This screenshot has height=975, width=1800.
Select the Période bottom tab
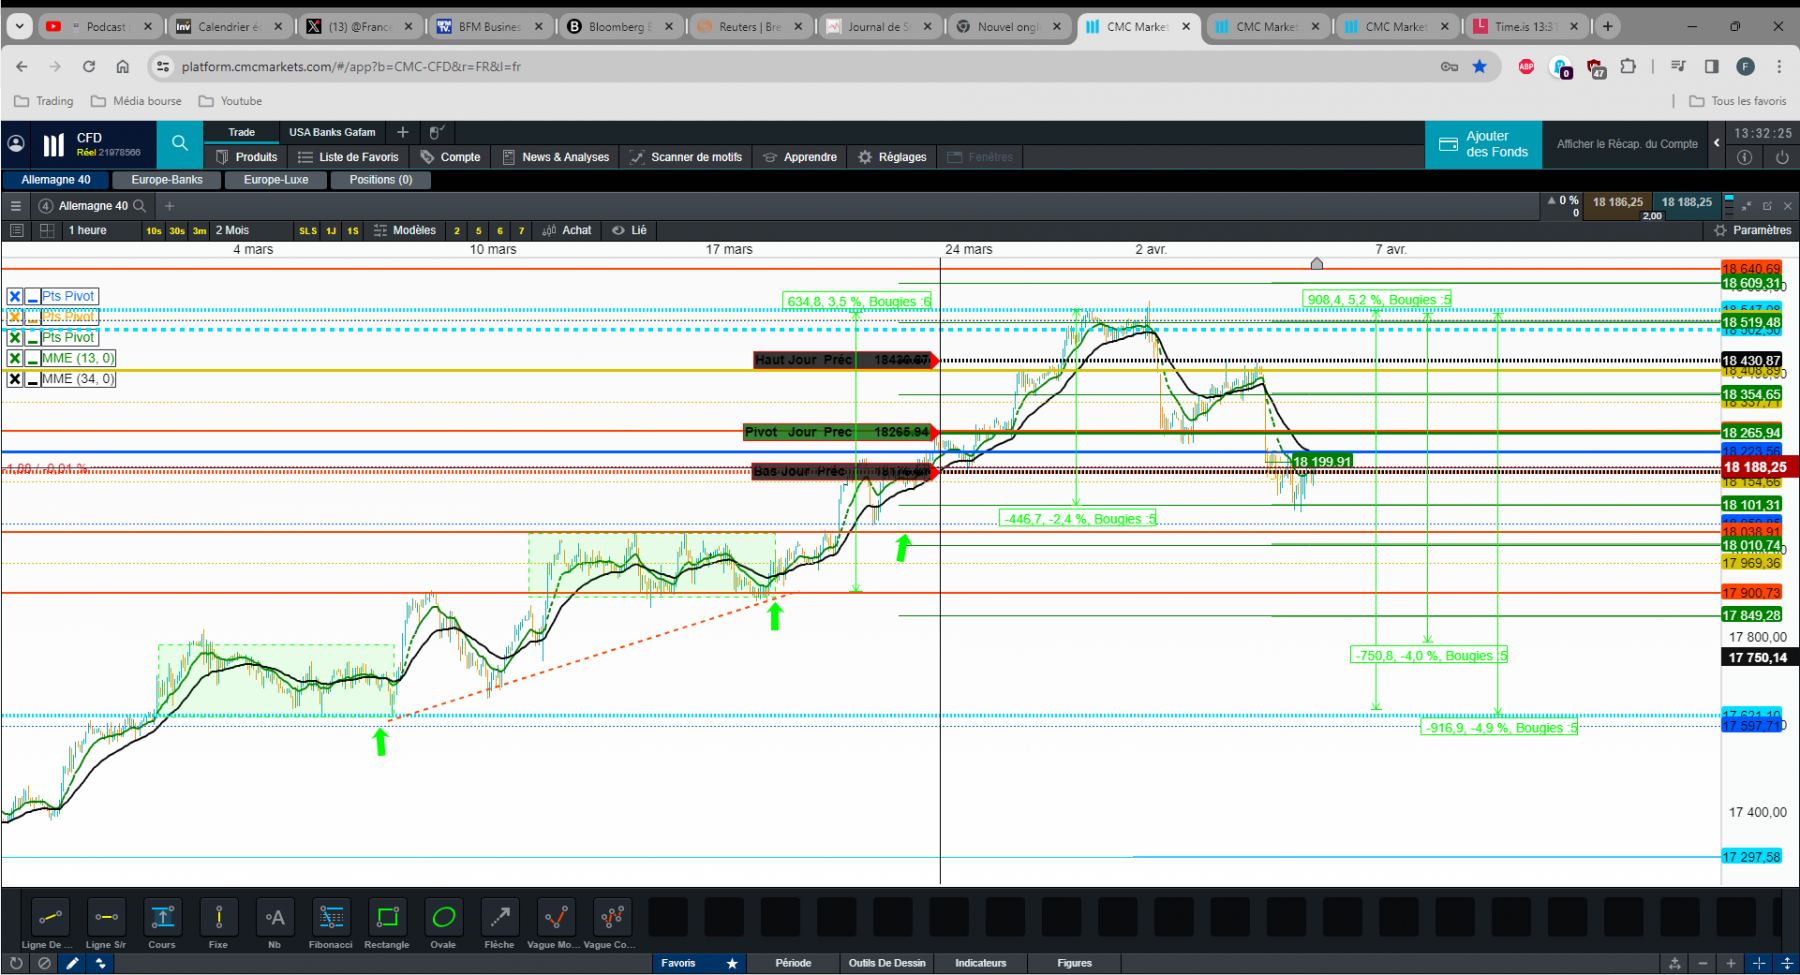[793, 963]
